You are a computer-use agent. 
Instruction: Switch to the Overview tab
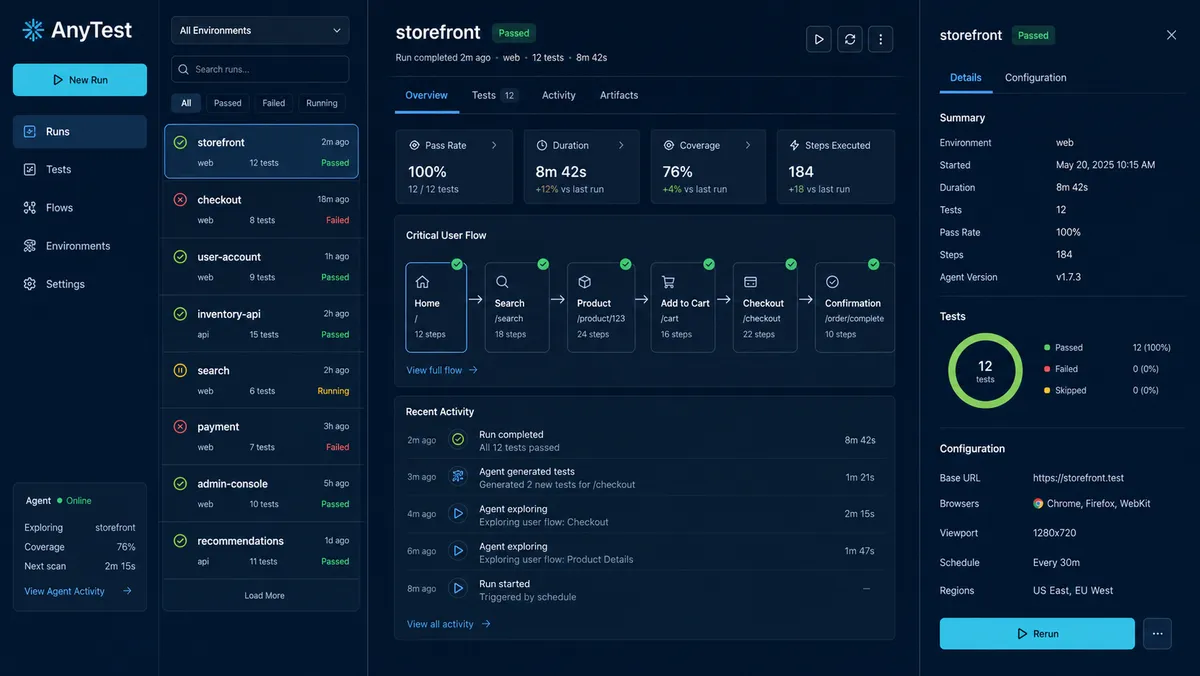(x=426, y=95)
